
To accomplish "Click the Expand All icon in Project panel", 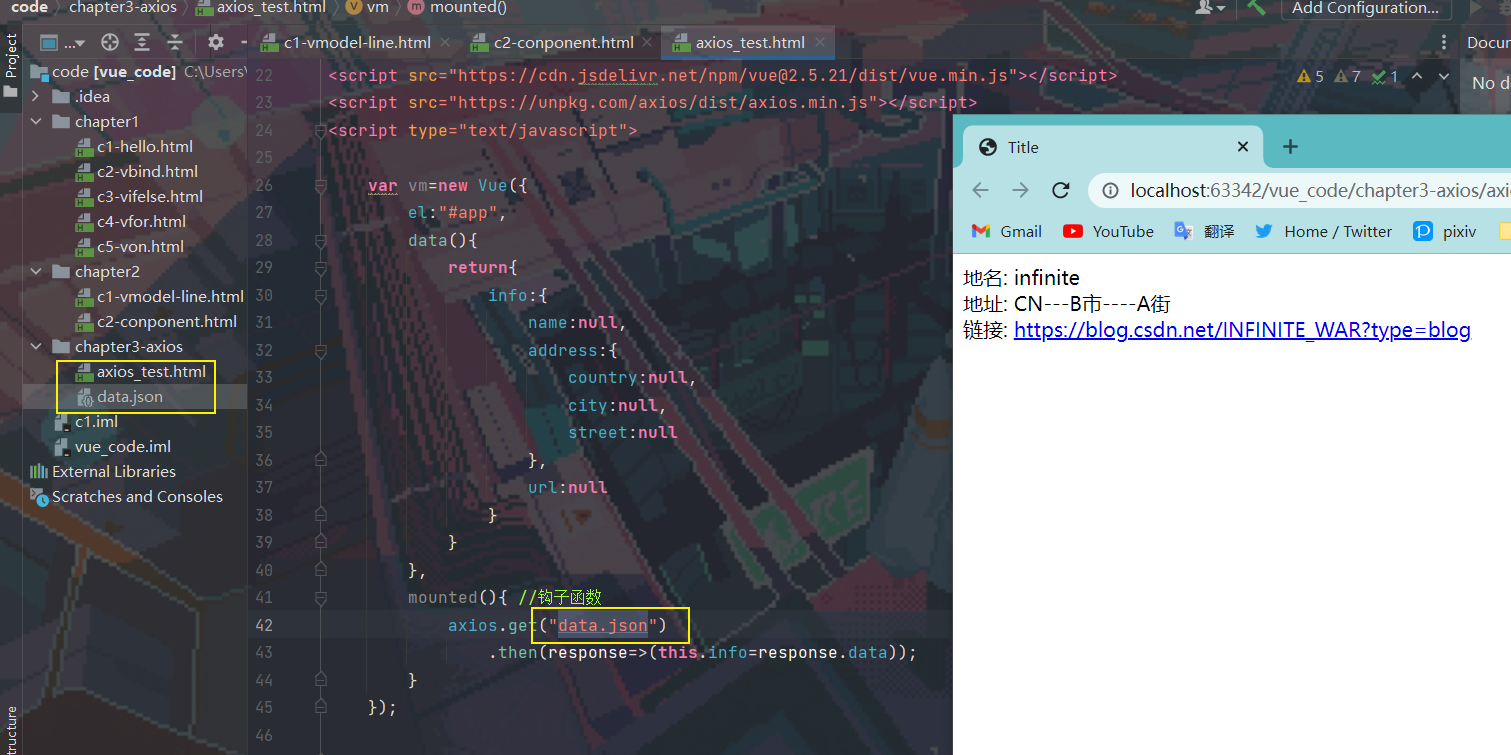I will click(143, 43).
